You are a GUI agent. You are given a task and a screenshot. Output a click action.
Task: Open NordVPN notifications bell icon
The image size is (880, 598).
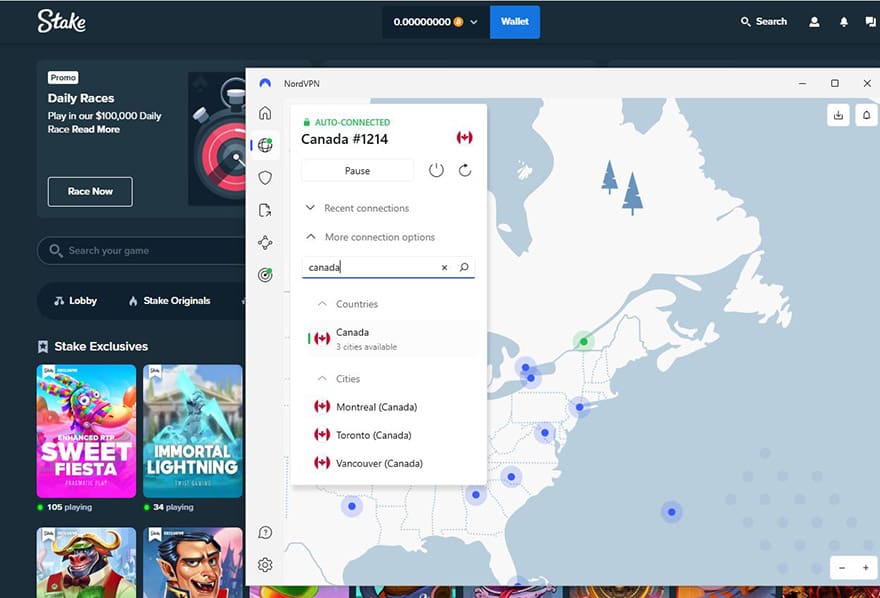866,115
